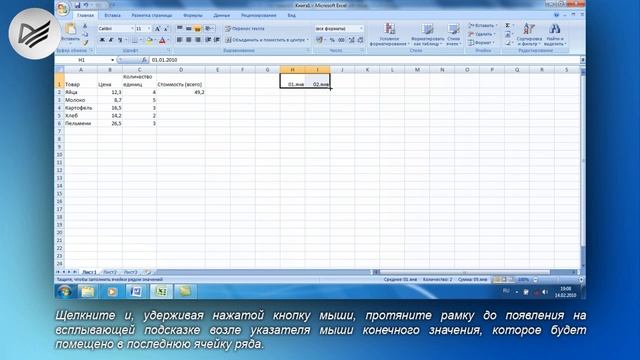Click the AutoSum sigma icon

point(508,26)
